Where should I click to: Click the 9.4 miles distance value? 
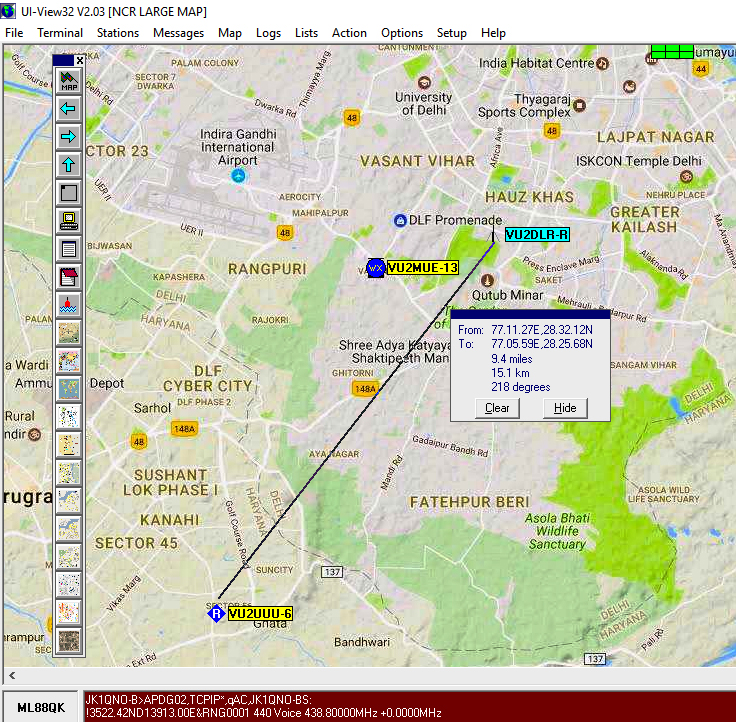click(x=512, y=359)
